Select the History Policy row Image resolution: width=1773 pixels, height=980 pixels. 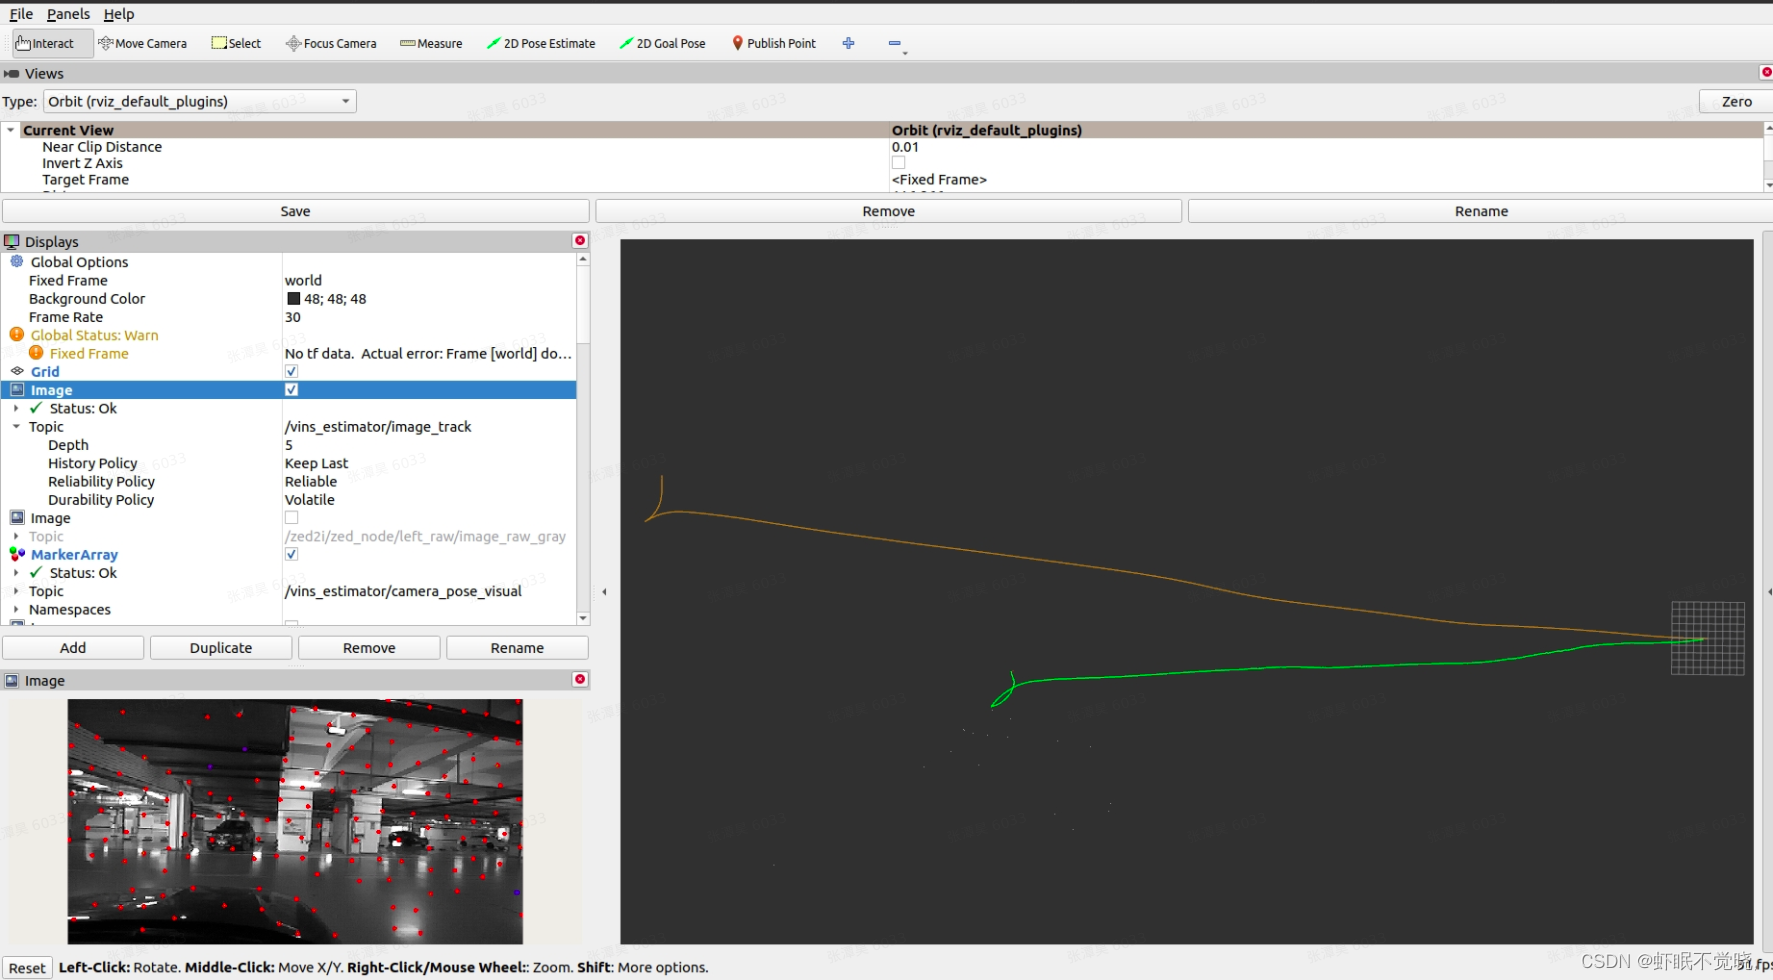tap(289, 463)
